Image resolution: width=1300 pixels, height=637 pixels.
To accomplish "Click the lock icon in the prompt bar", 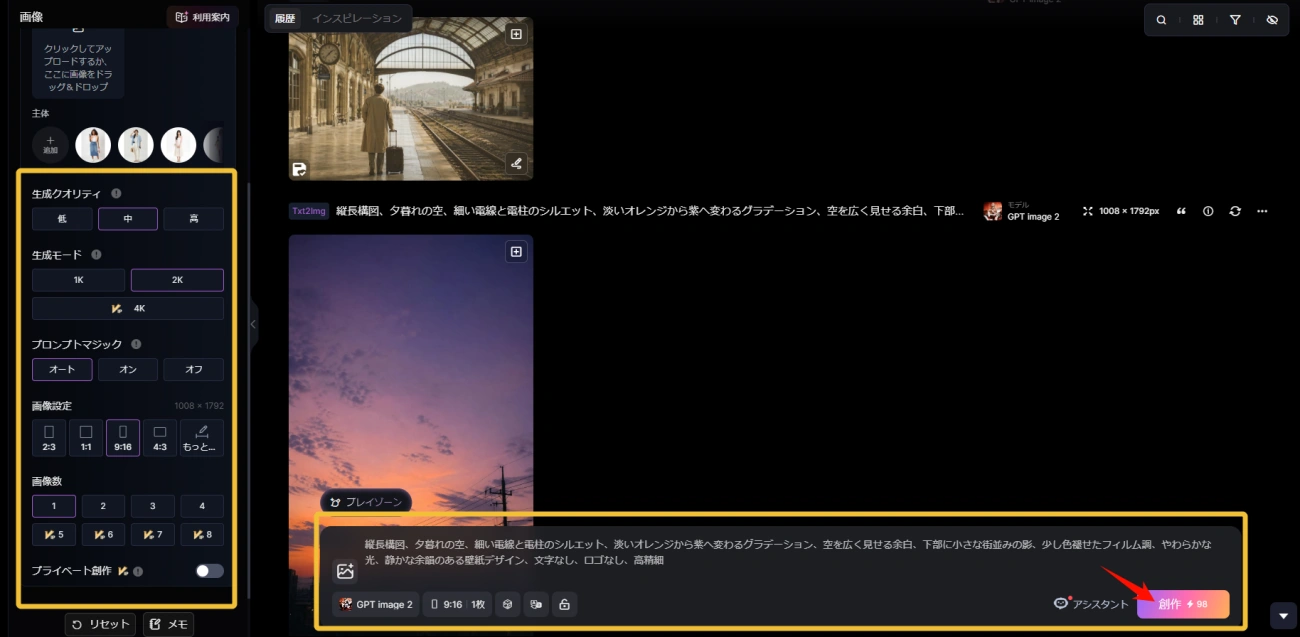I will (x=564, y=604).
